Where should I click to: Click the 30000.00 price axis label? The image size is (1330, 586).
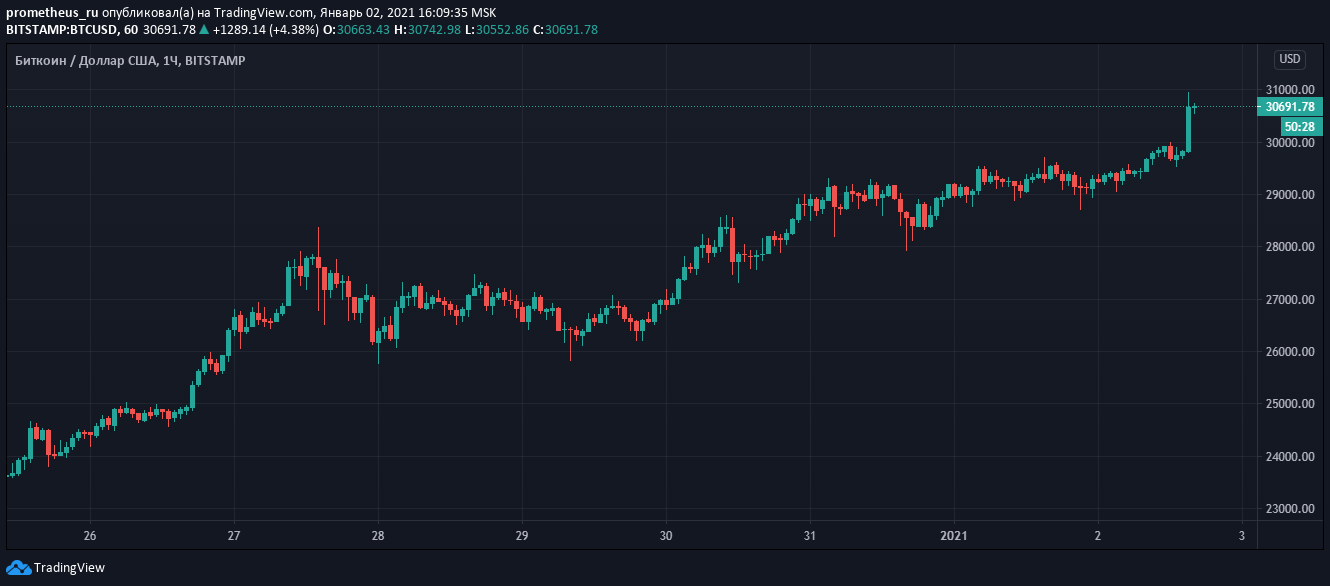1290,143
